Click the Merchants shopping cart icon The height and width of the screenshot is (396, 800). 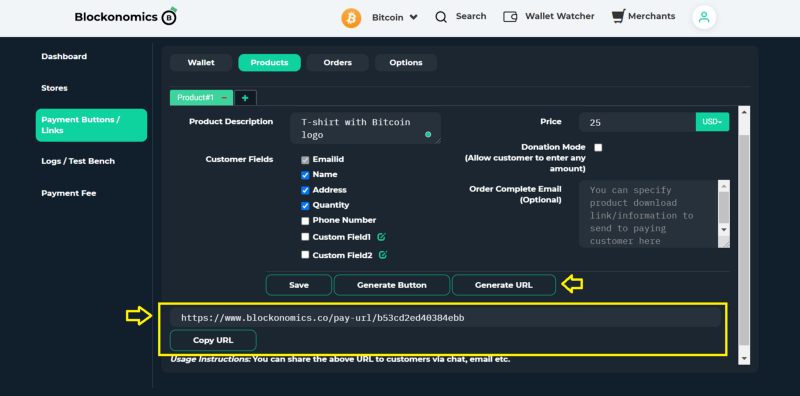pyautogui.click(x=618, y=17)
